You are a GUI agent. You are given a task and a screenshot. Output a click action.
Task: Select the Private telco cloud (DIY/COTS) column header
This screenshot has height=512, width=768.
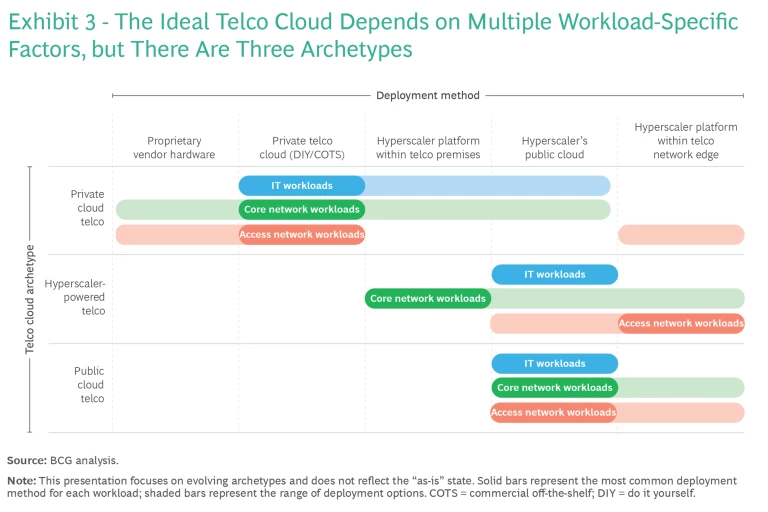click(x=302, y=148)
